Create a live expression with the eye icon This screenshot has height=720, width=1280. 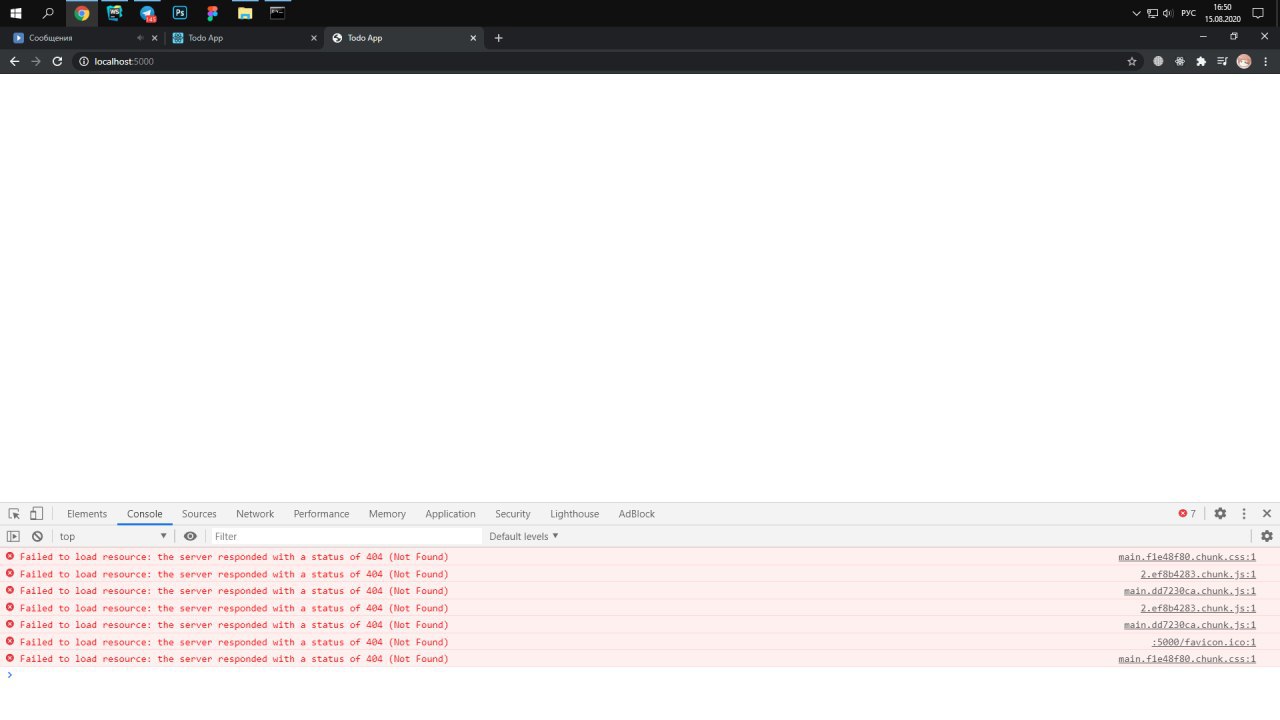coord(190,536)
